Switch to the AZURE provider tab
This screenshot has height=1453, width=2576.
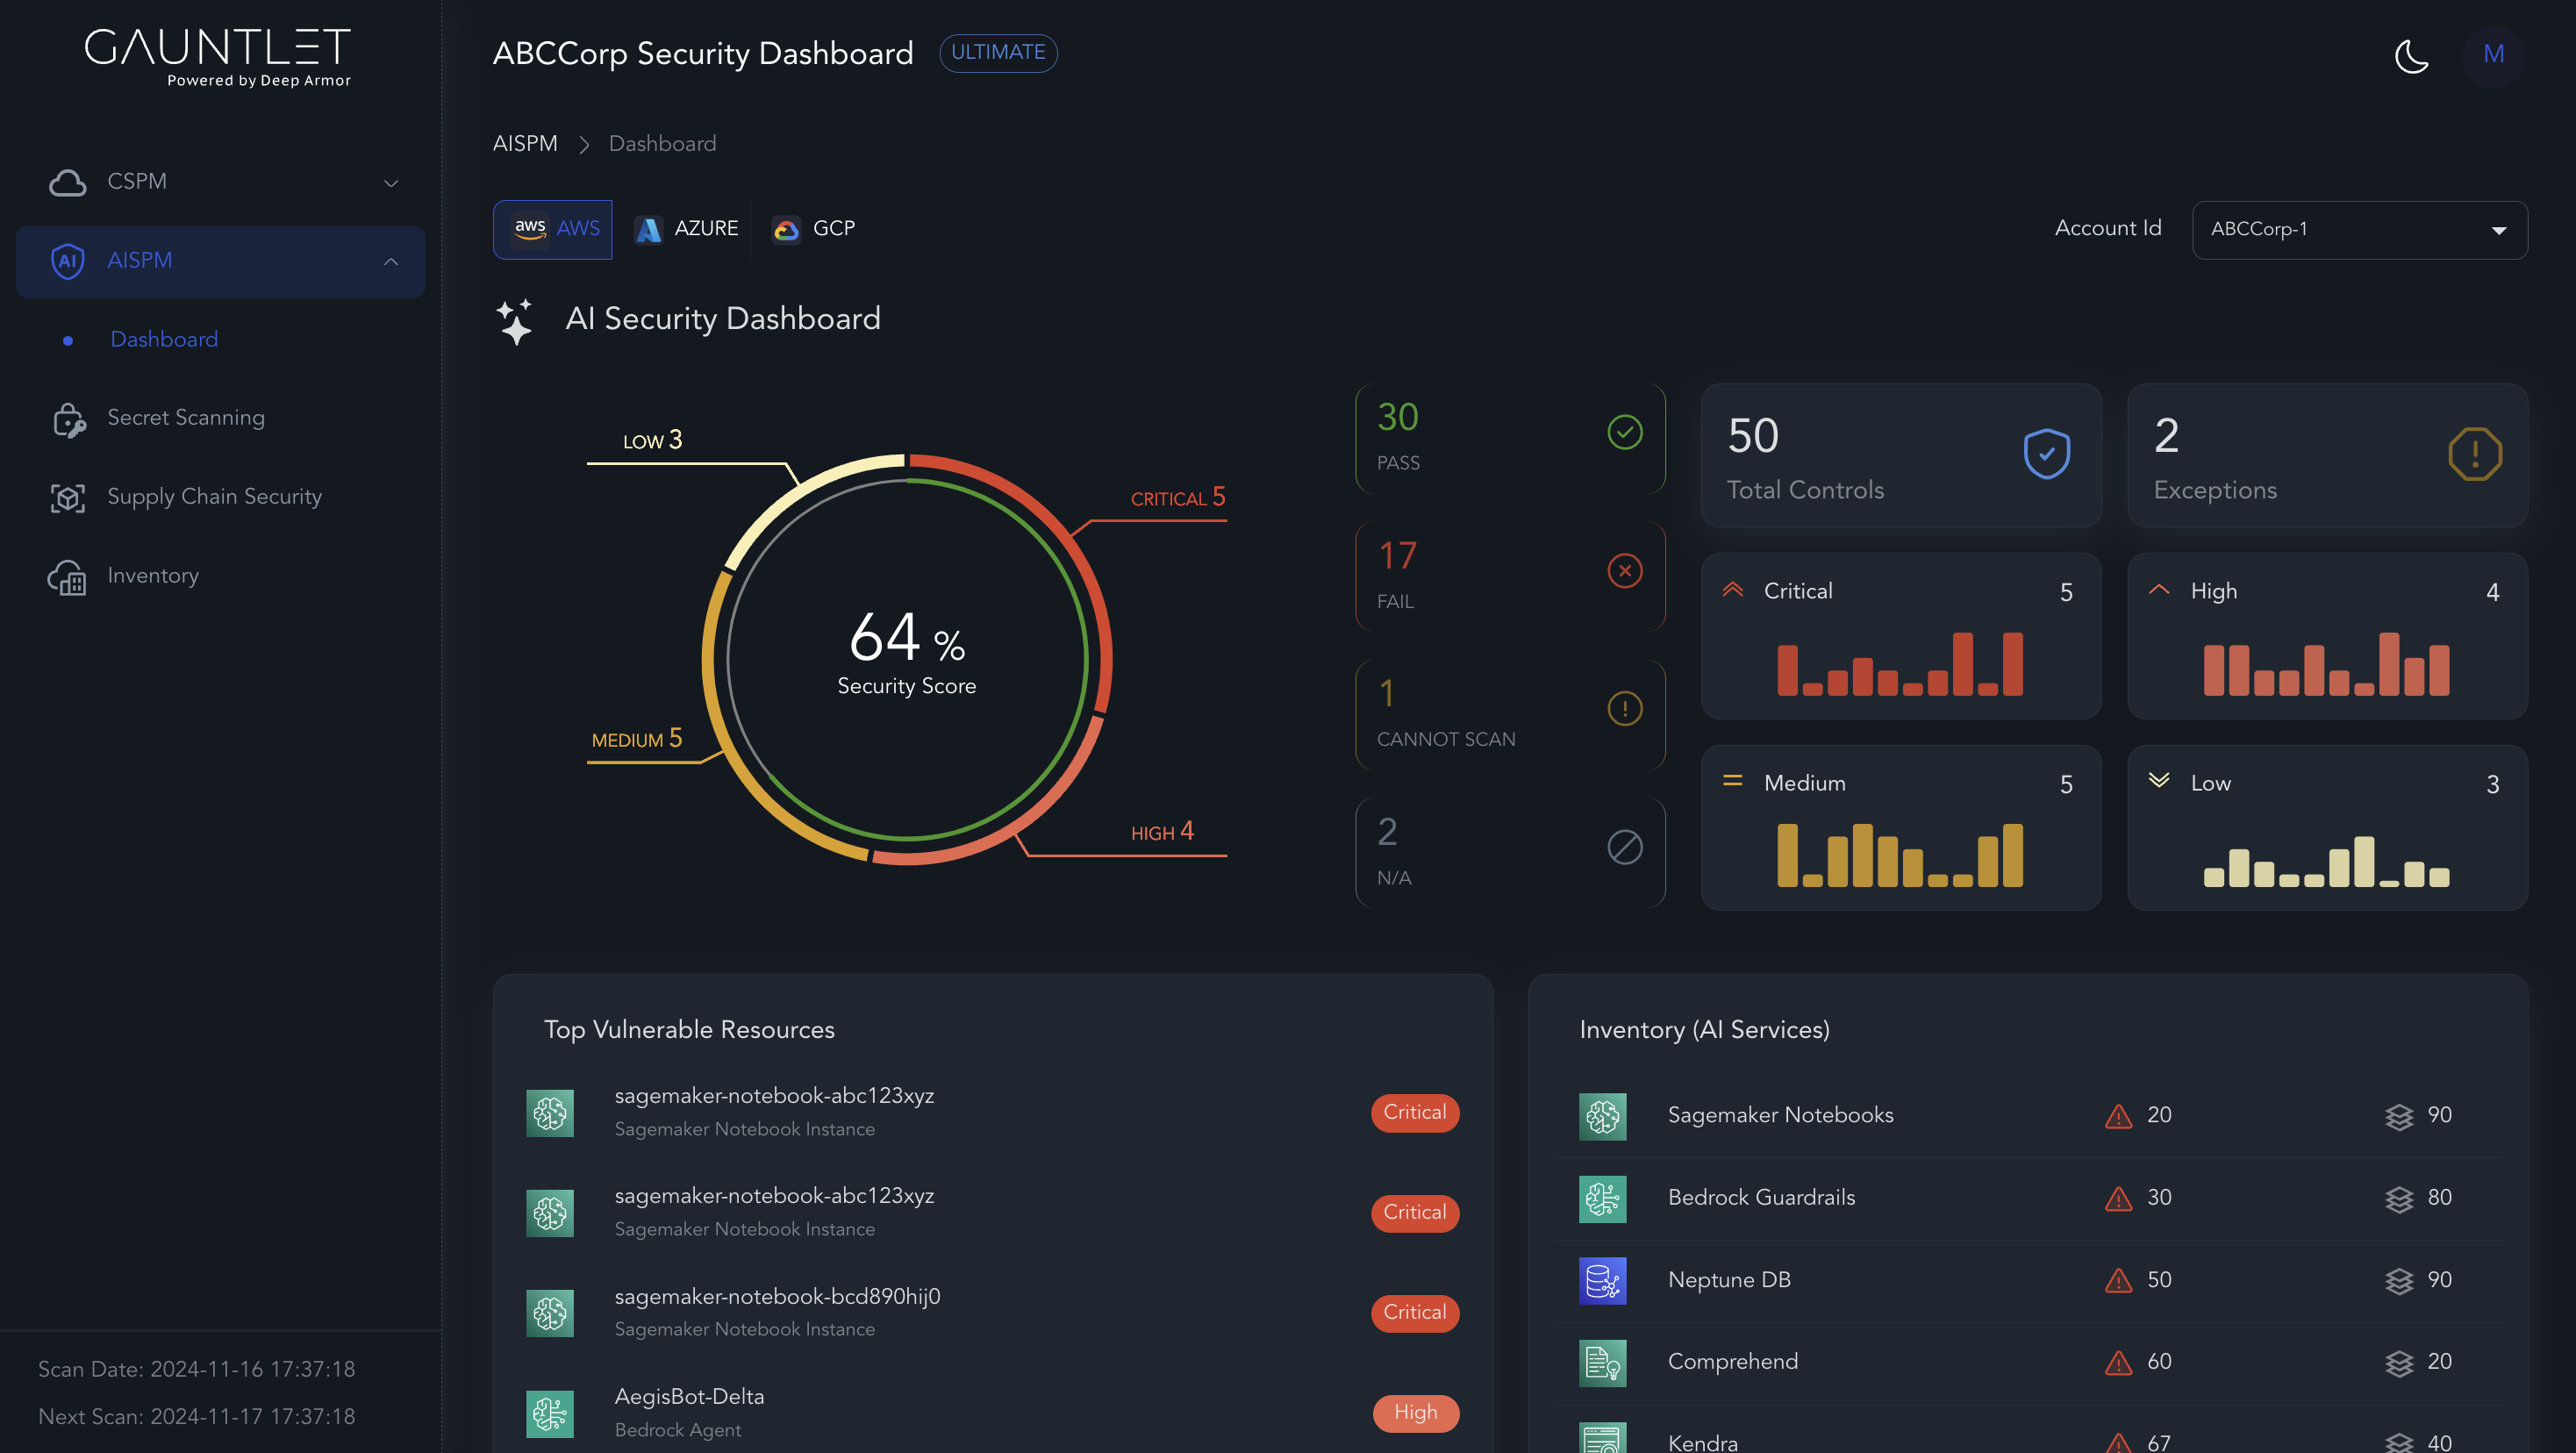[687, 229]
